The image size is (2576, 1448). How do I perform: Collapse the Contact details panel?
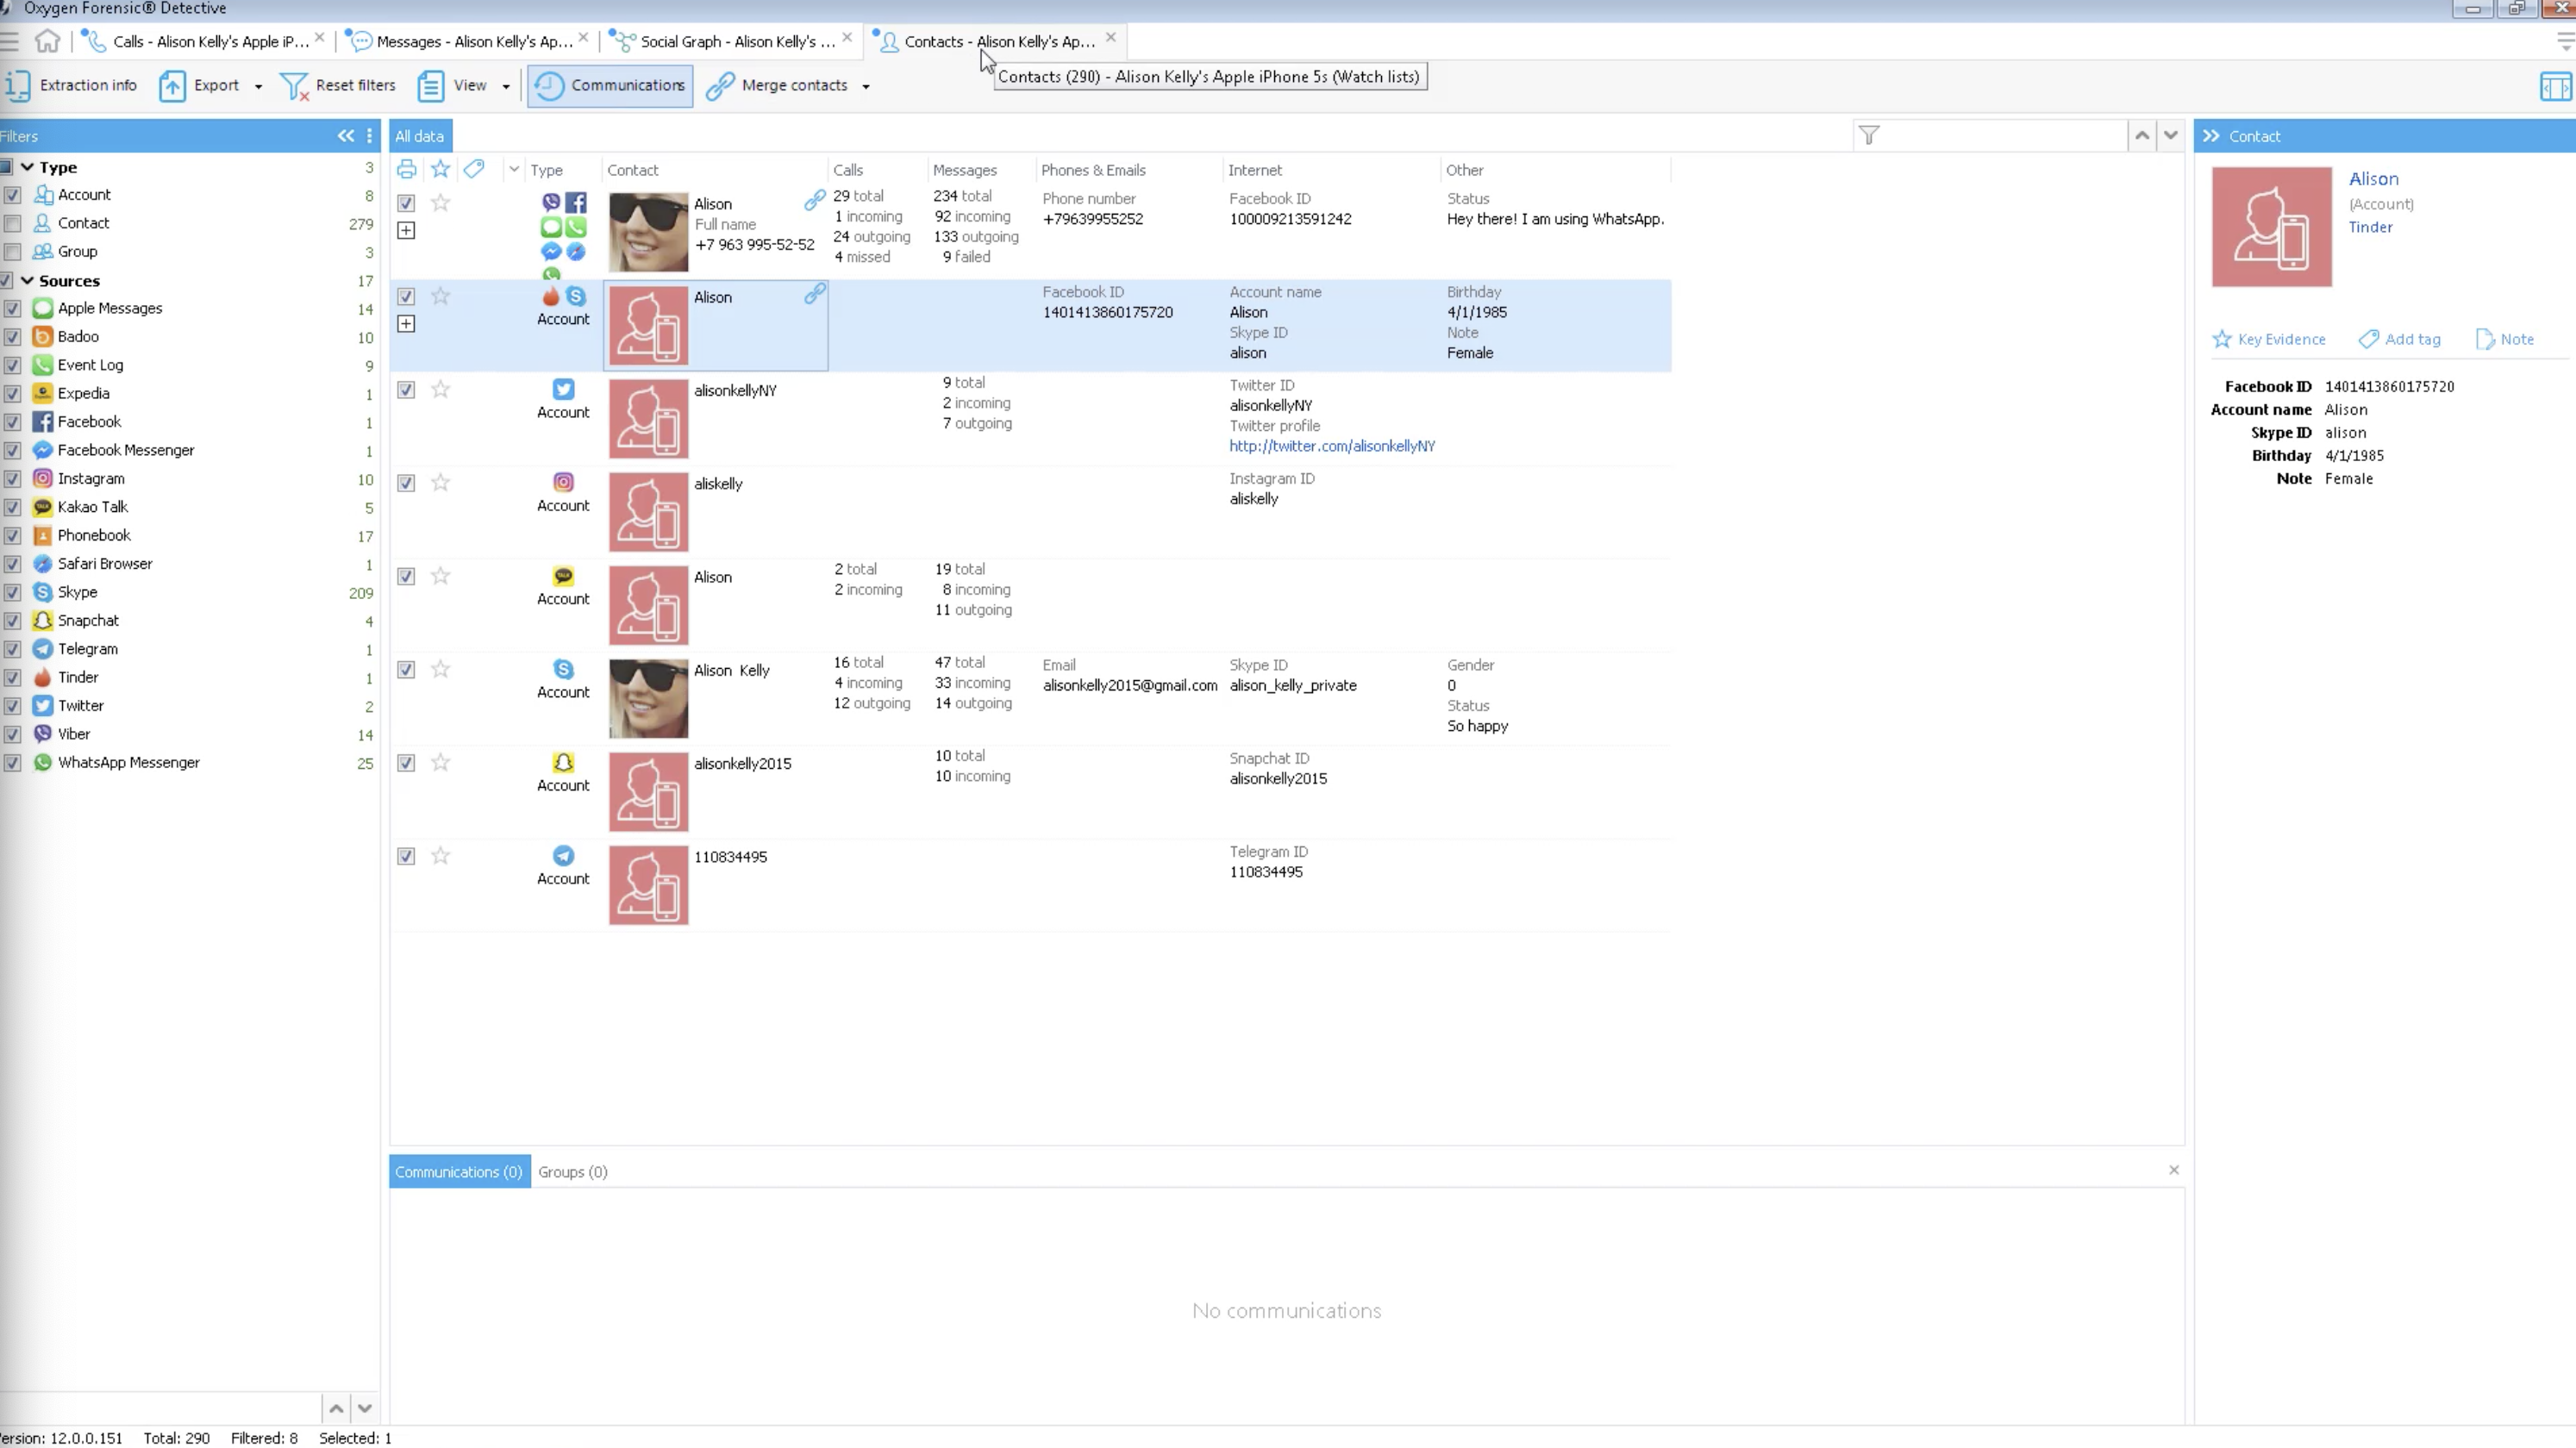(x=2211, y=136)
